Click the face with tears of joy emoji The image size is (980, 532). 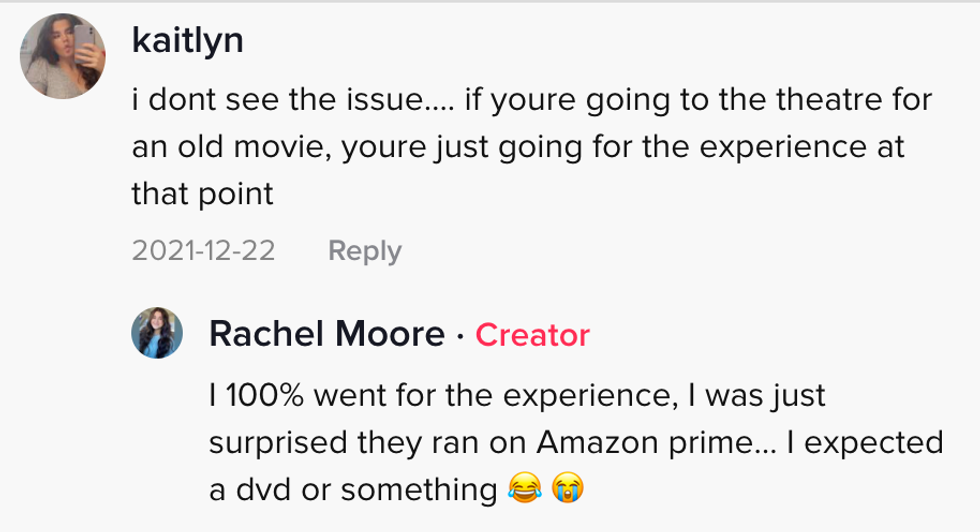coord(523,489)
